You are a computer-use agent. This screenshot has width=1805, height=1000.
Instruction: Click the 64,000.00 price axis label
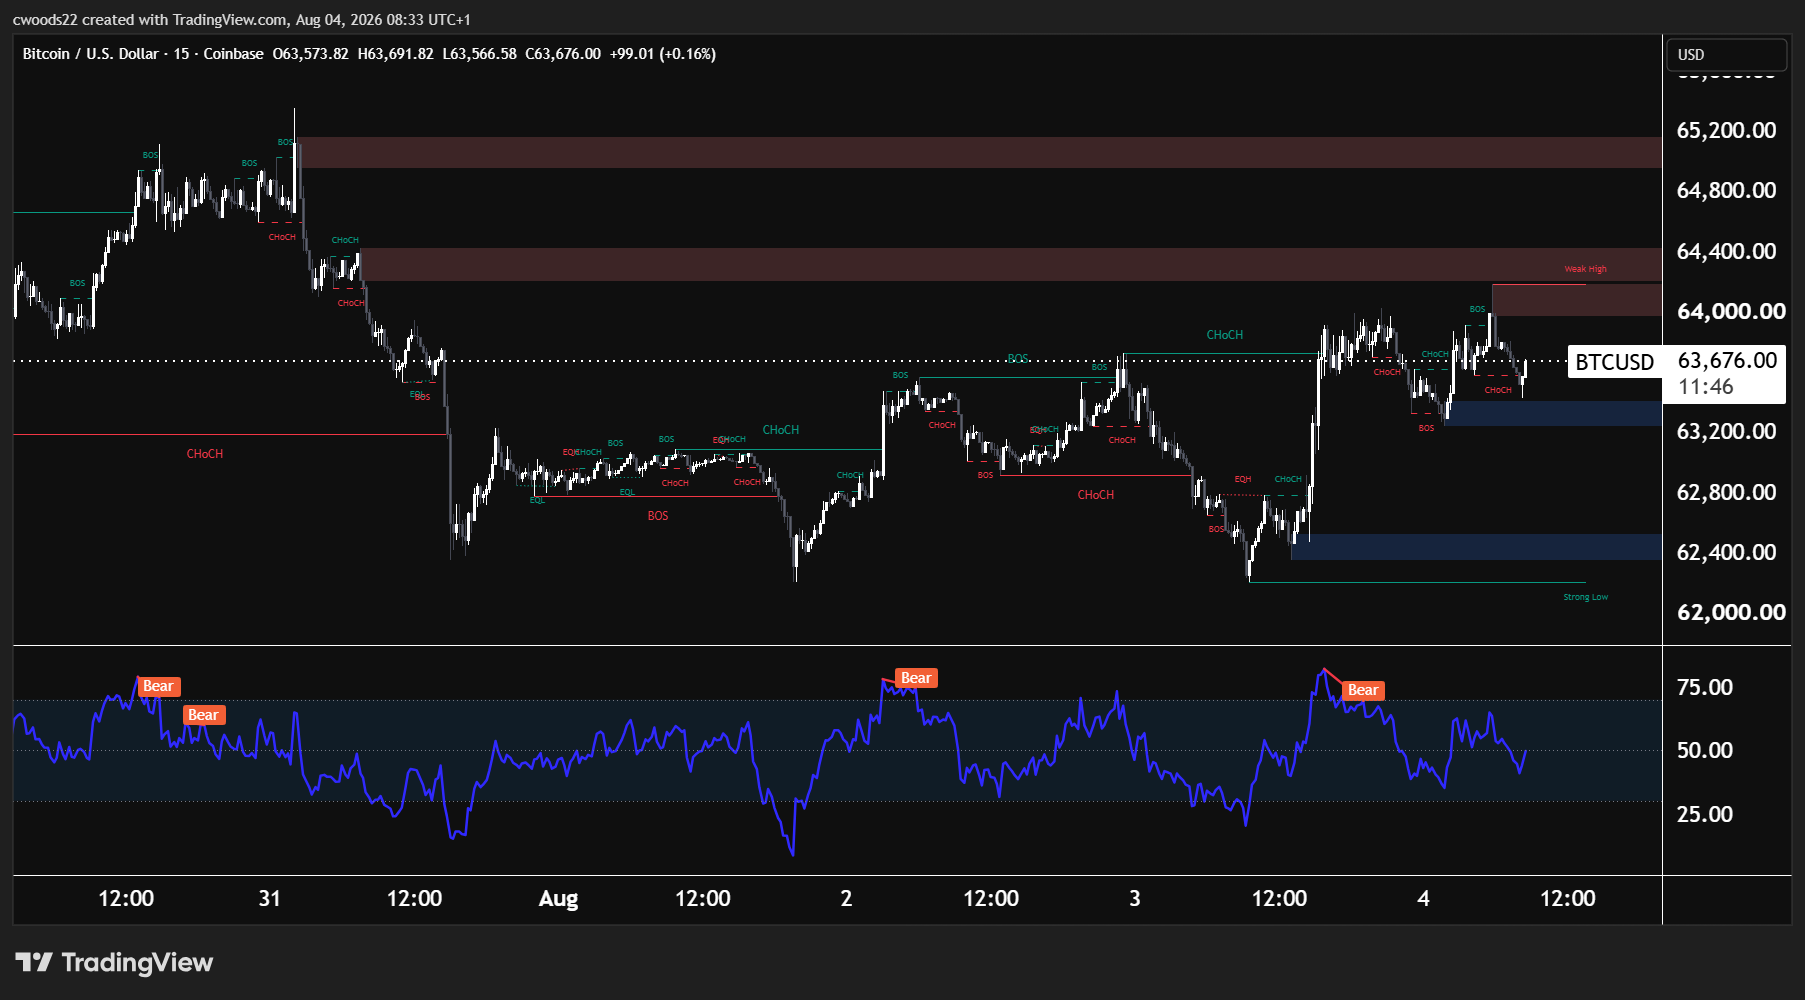tap(1731, 311)
